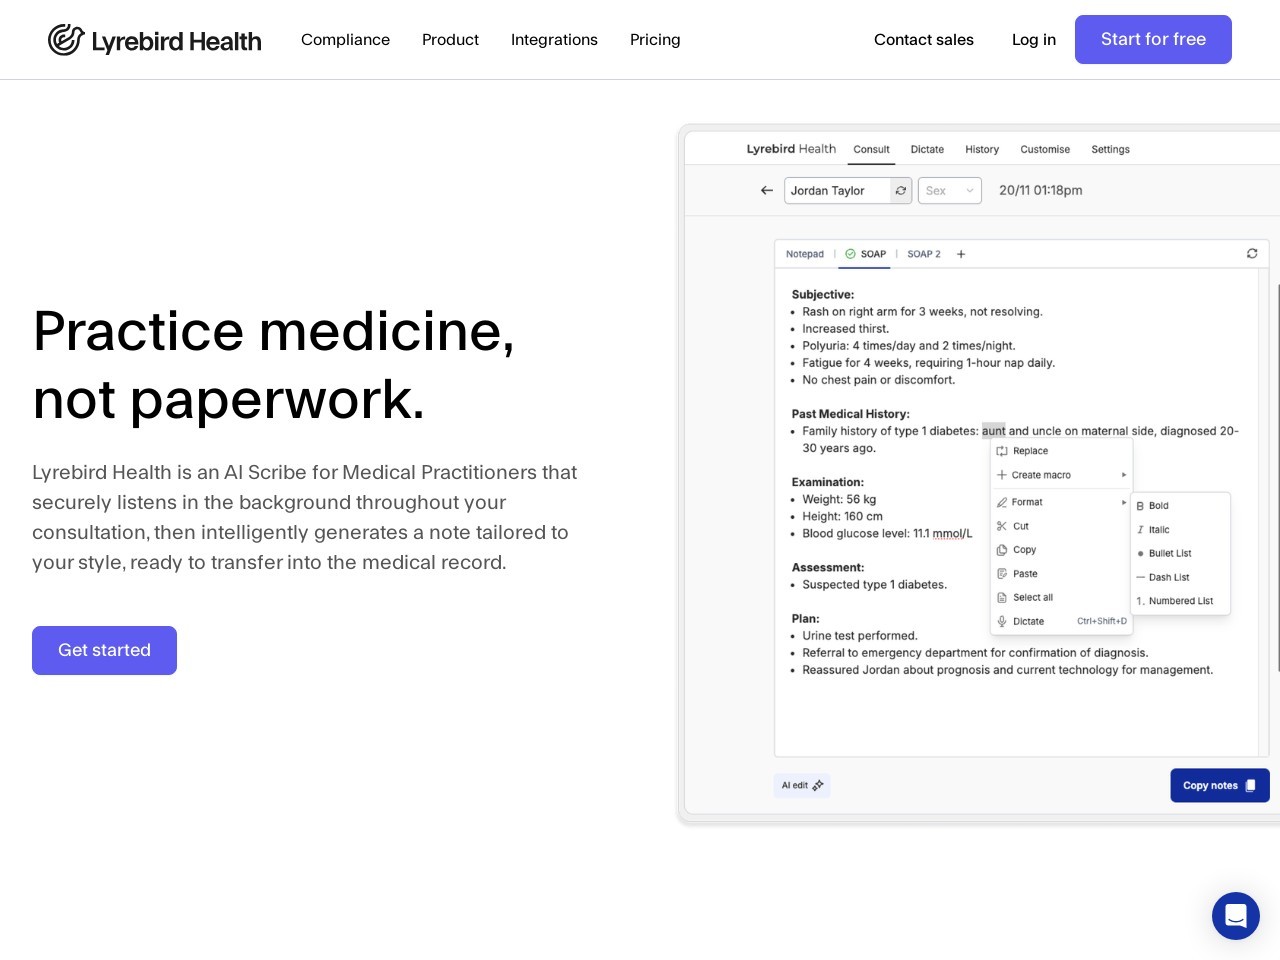The image size is (1280, 960).
Task: Click the AI edit button
Action: point(802,785)
